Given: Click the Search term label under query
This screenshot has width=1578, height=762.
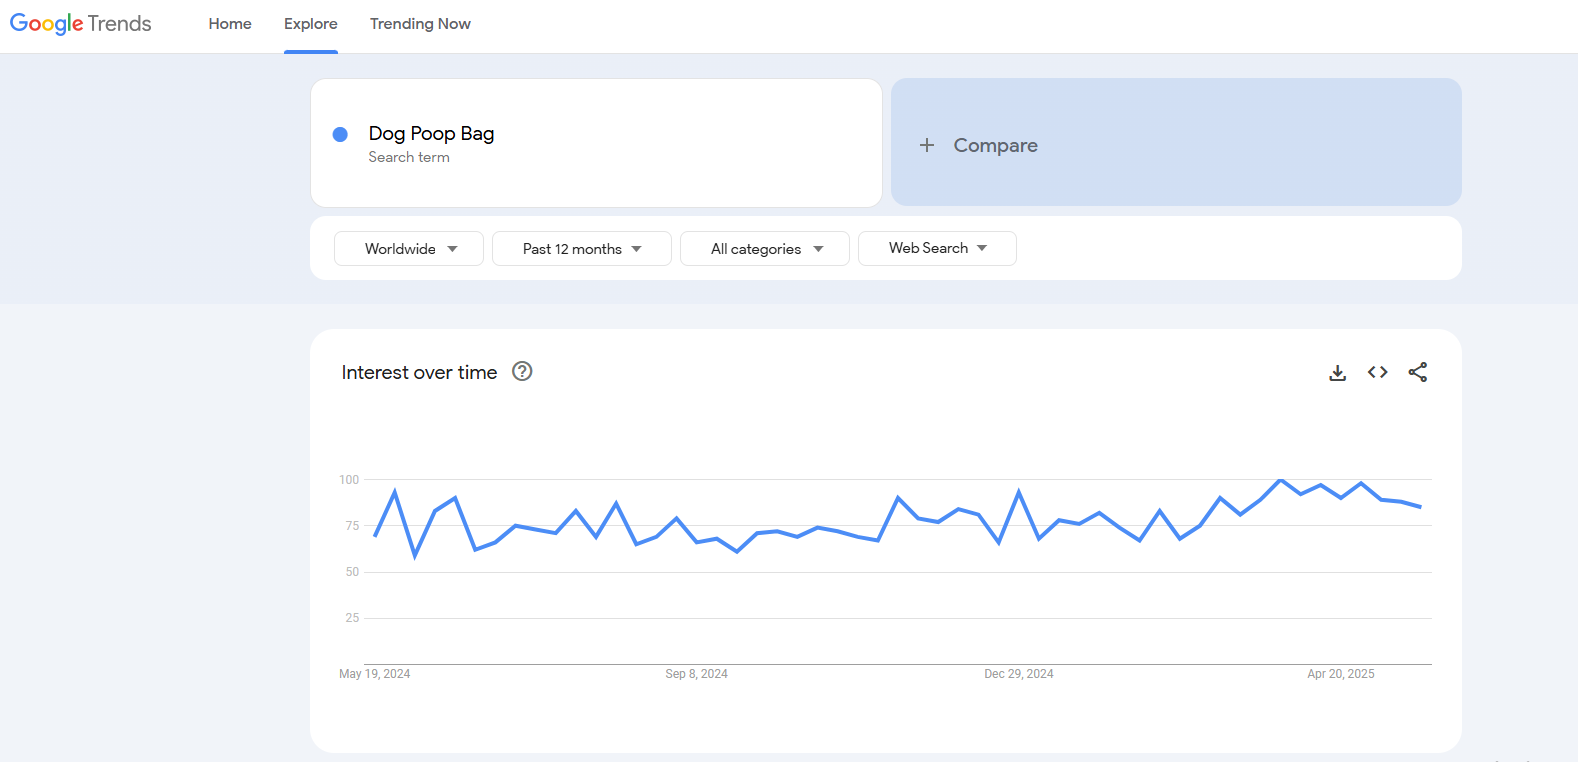Looking at the screenshot, I should tap(409, 157).
